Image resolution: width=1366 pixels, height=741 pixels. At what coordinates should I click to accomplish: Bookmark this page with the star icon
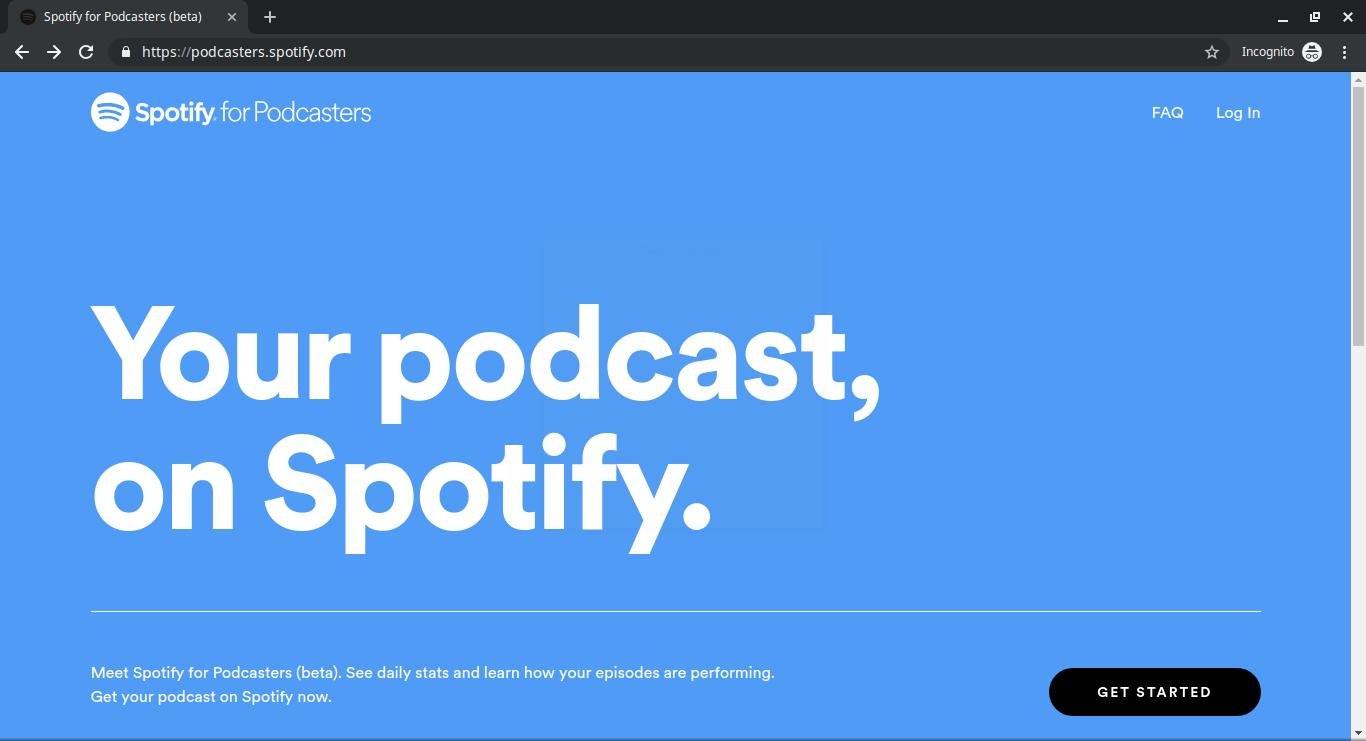[1212, 52]
